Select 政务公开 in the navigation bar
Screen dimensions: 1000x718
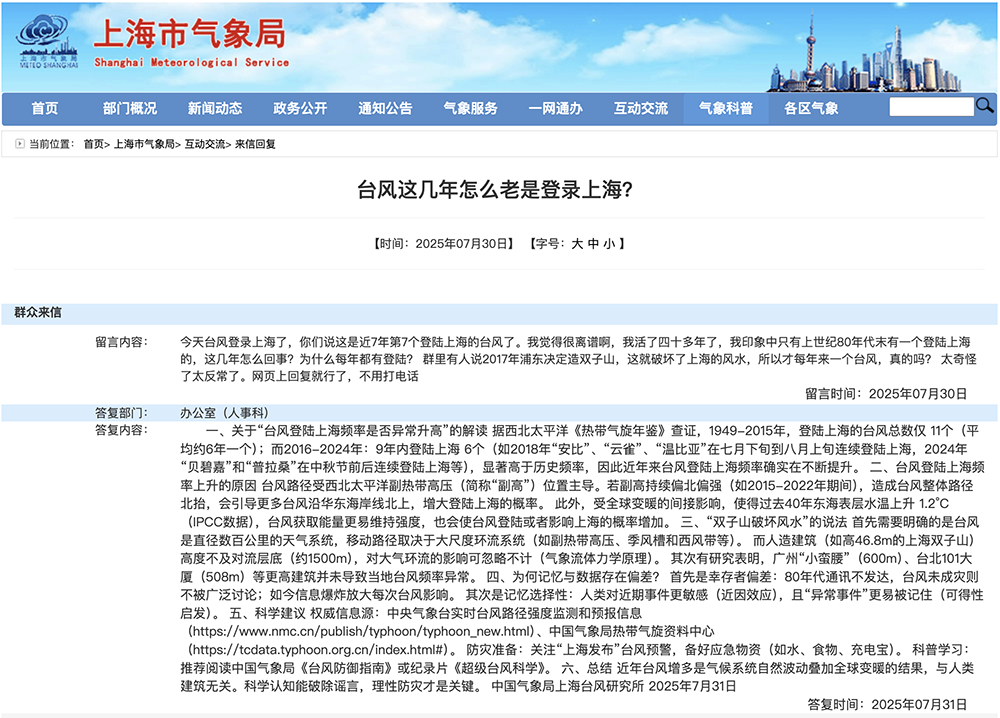(300, 109)
